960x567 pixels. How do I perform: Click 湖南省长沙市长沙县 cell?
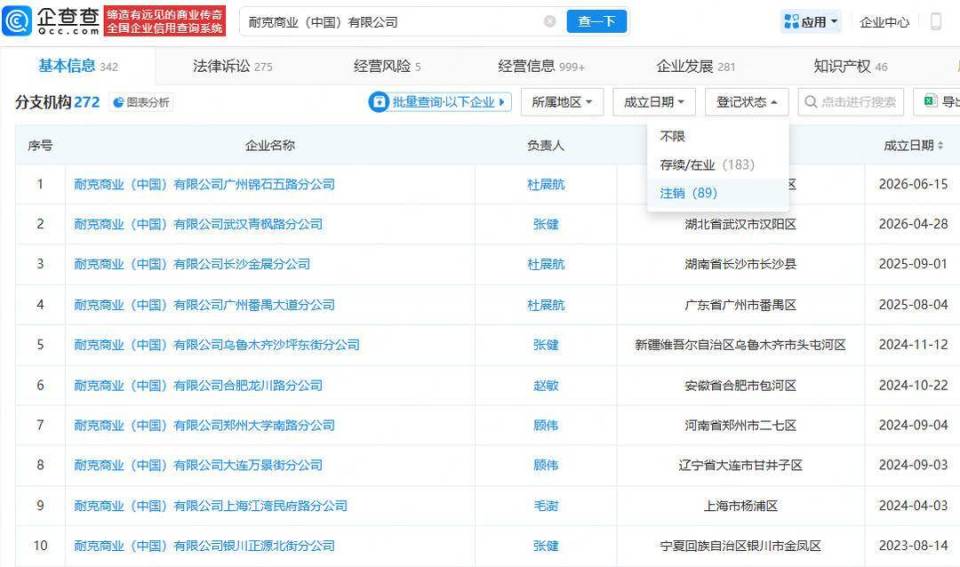(740, 264)
